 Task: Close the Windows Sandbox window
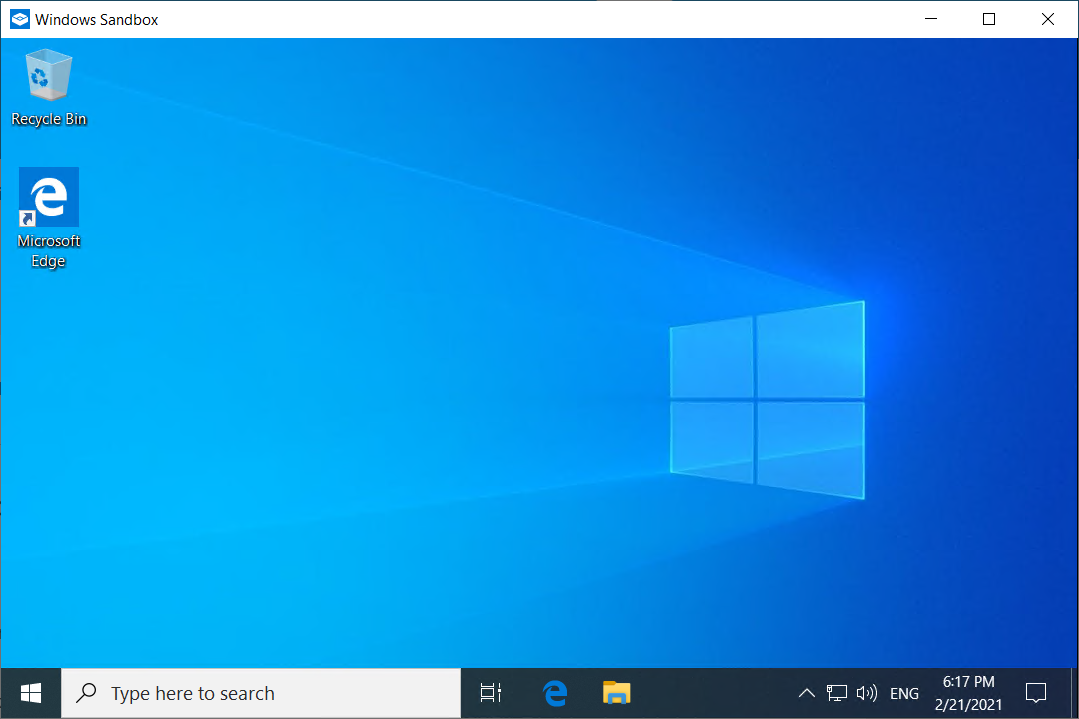1047,18
